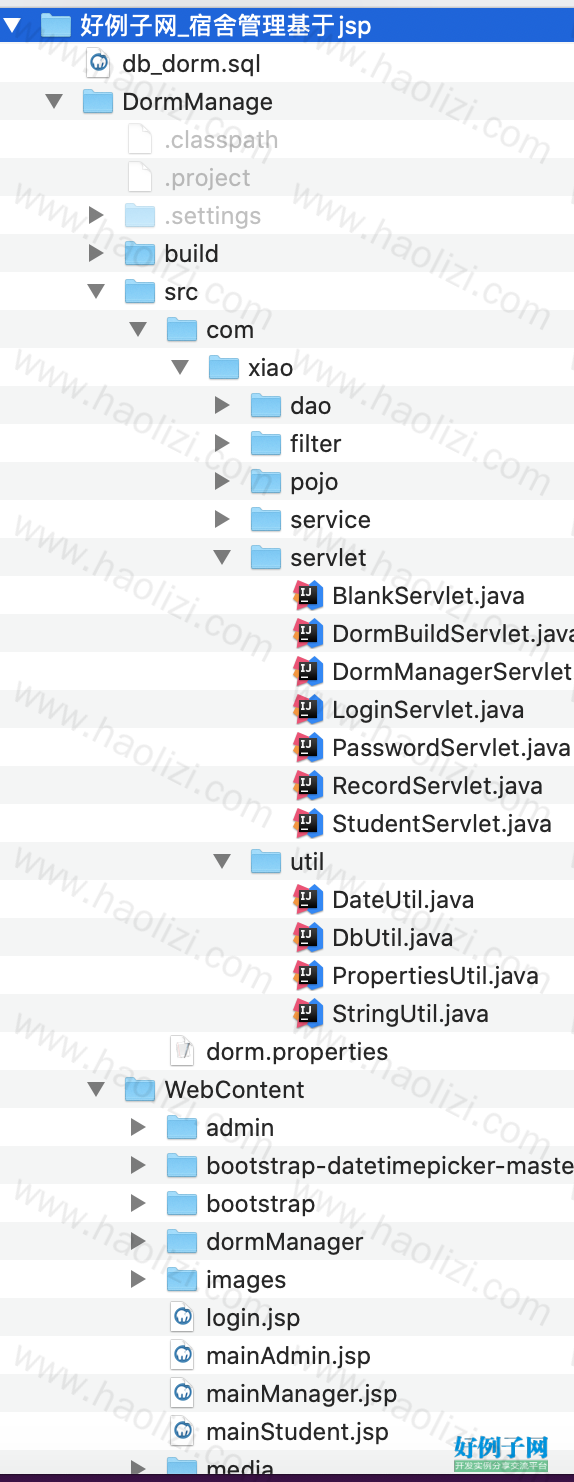Expand the .settings folder
This screenshot has width=574, height=1482.
tap(96, 216)
